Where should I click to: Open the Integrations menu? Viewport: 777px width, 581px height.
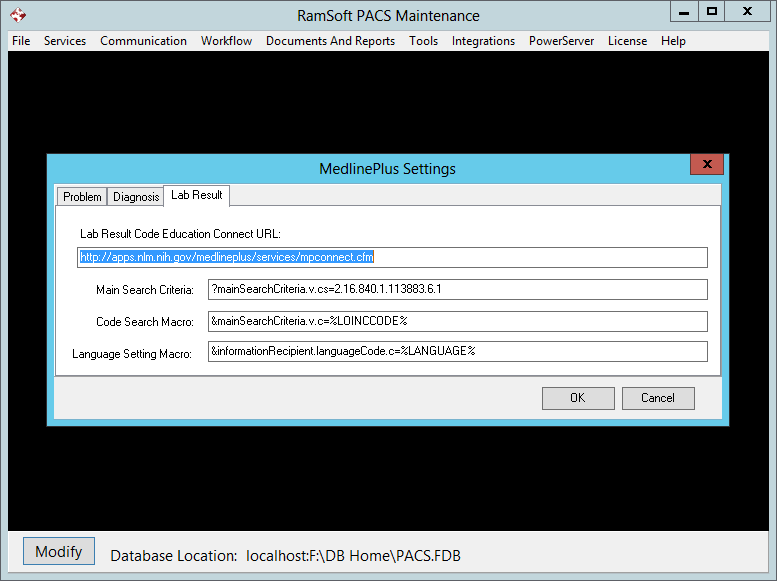[x=483, y=41]
